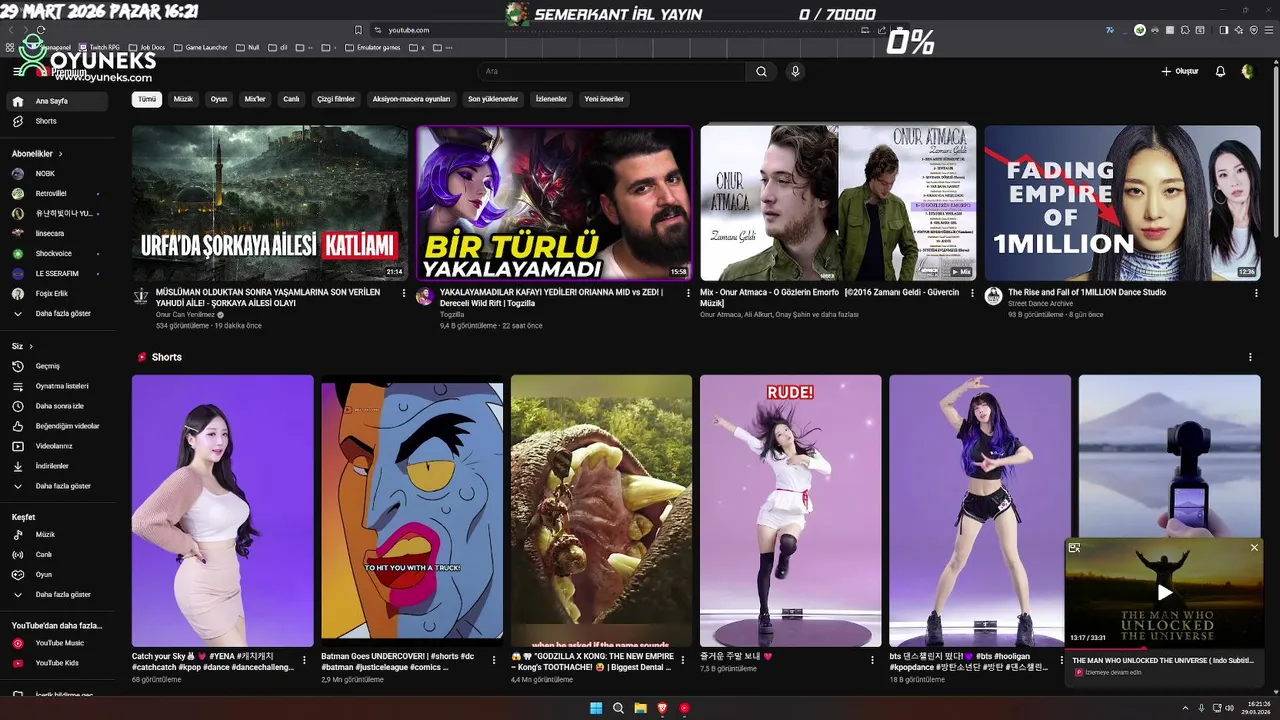Open the account avatar menu
1280x720 pixels.
pos(1247,71)
